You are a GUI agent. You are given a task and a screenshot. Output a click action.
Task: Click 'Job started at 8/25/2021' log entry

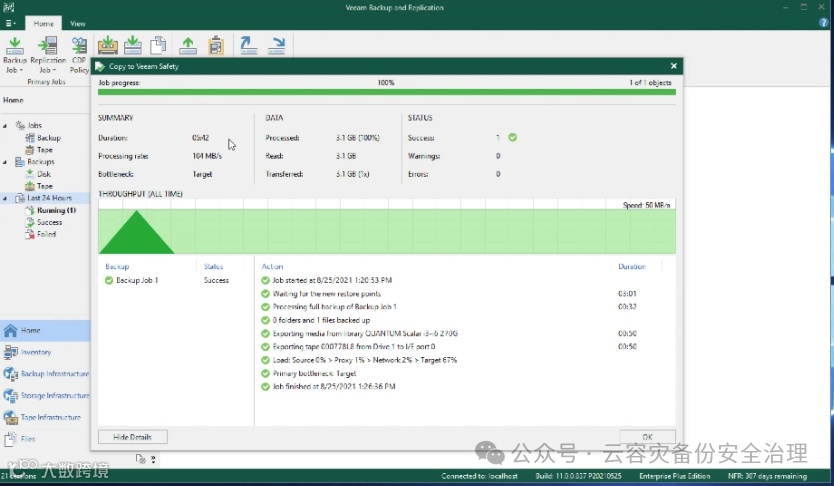coord(332,280)
